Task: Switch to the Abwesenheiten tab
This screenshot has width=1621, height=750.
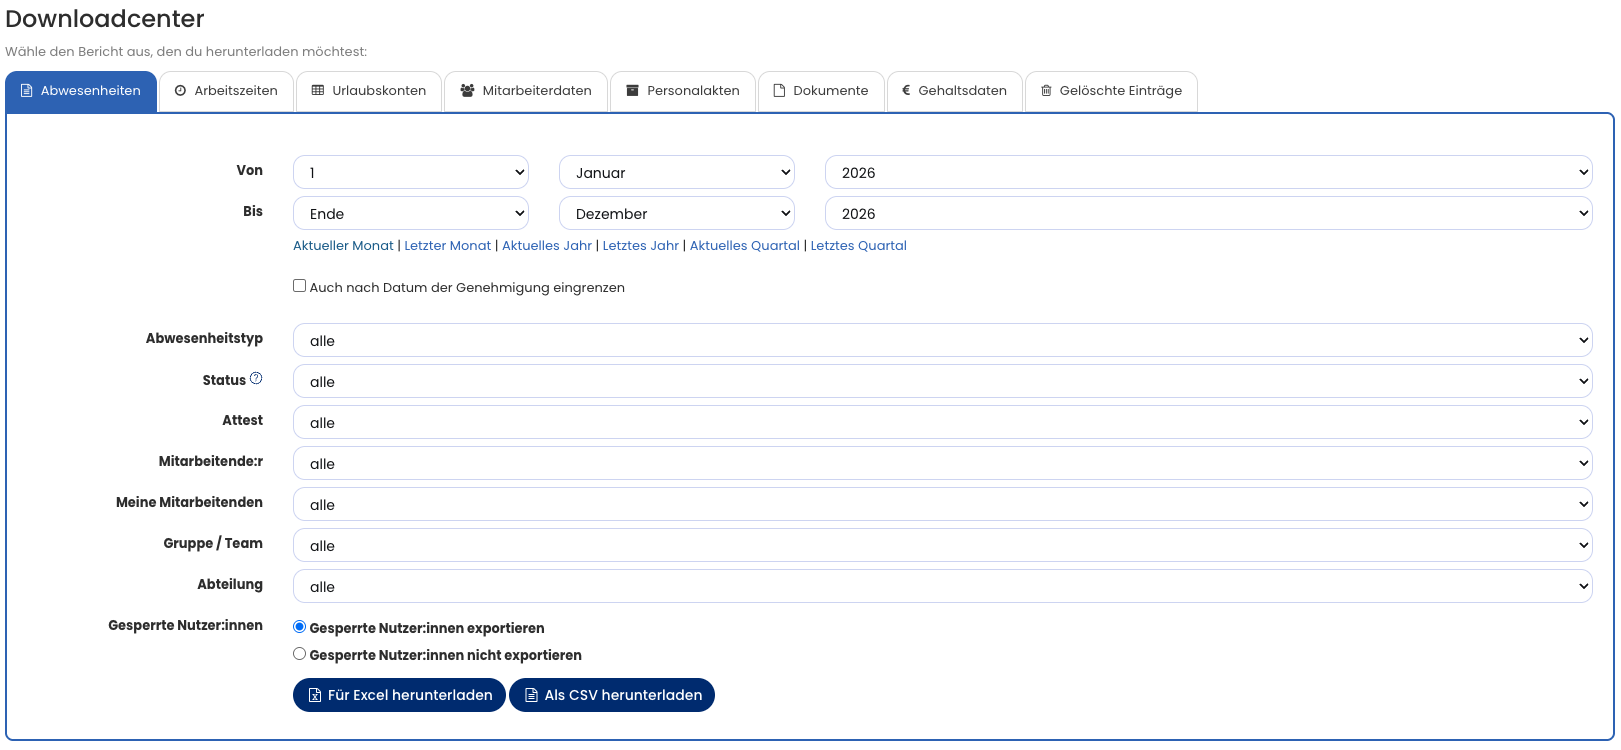Action: [x=81, y=91]
